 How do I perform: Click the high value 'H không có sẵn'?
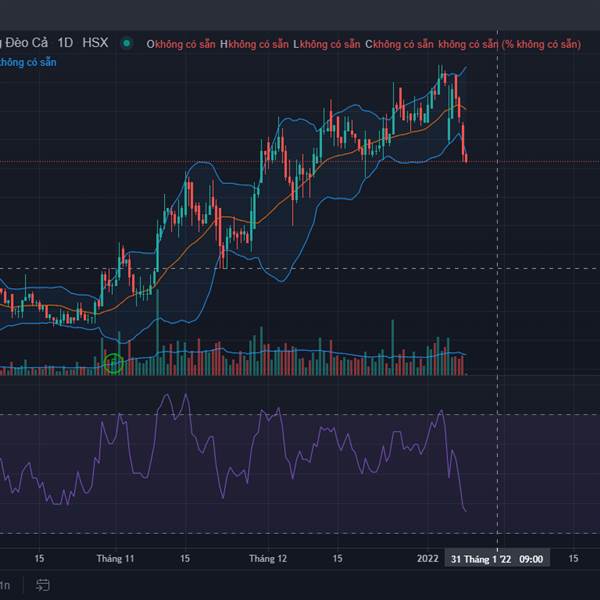[x=254, y=44]
